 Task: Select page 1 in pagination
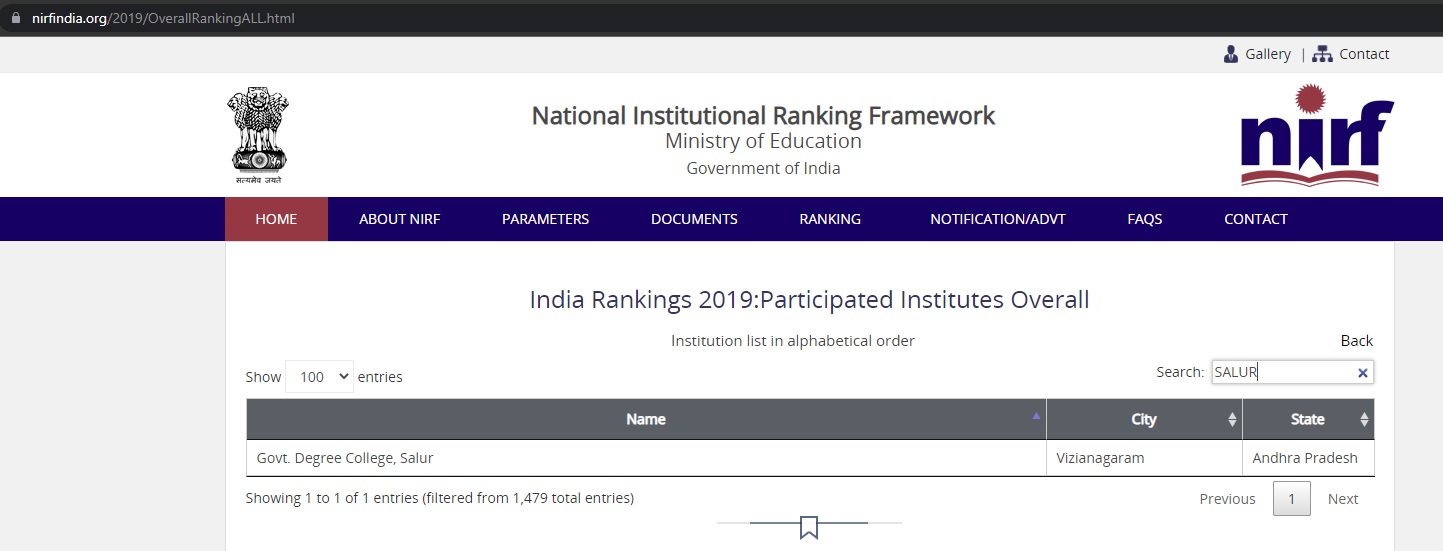point(1292,499)
